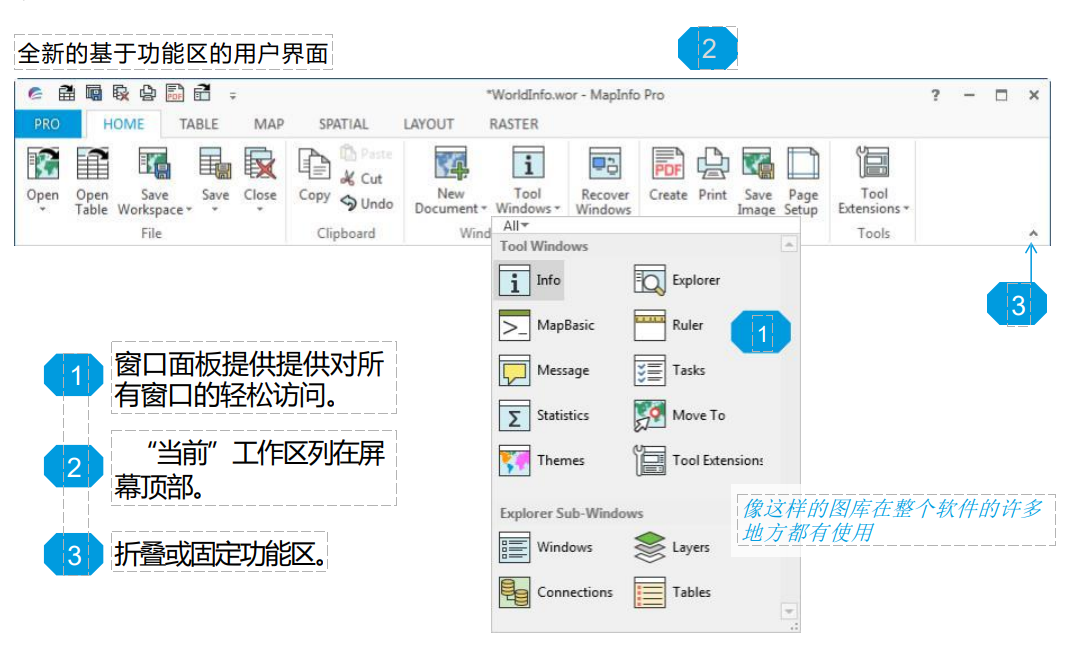Expand the Save button dropdown arrow

(x=215, y=209)
